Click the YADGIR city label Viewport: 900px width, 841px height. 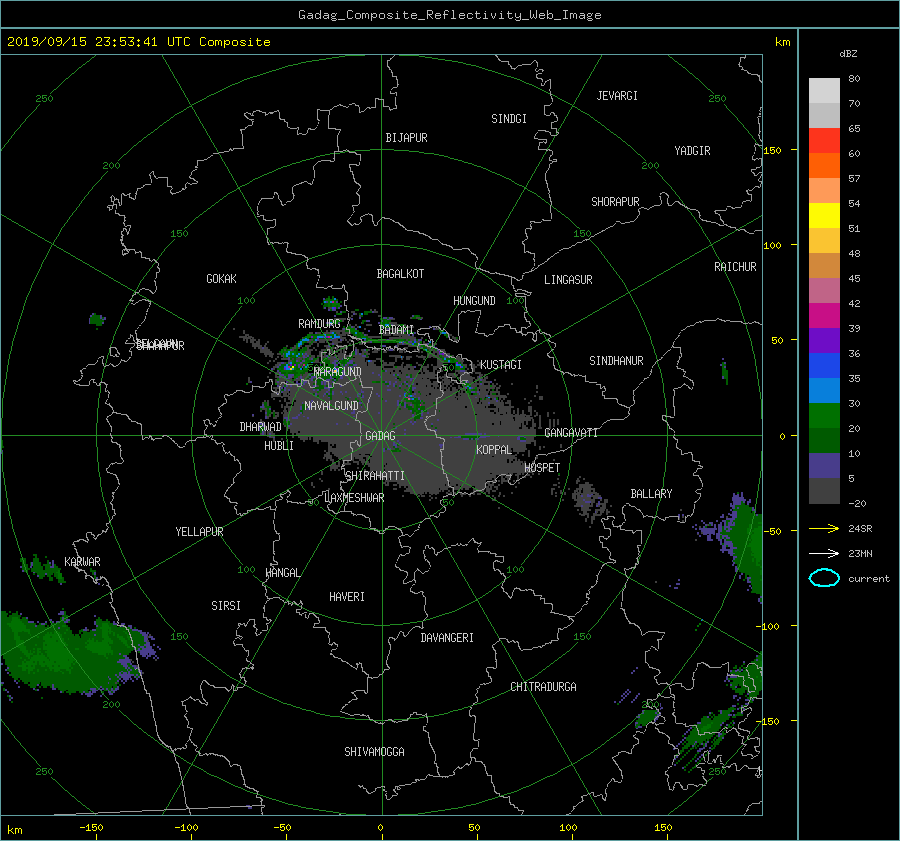pyautogui.click(x=692, y=151)
